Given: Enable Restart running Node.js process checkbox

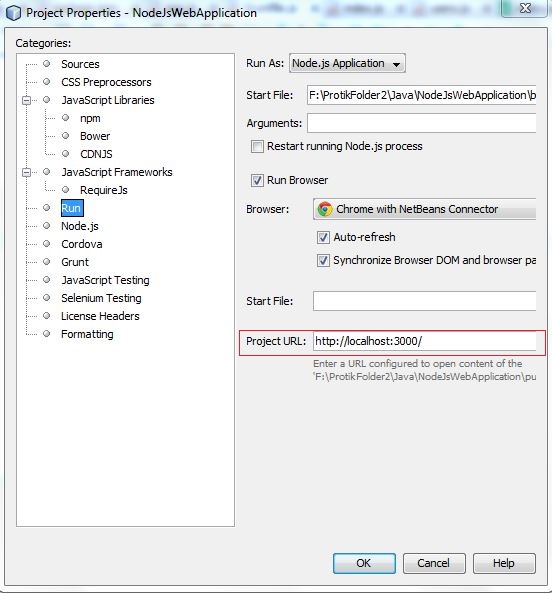Looking at the screenshot, I should point(257,146).
